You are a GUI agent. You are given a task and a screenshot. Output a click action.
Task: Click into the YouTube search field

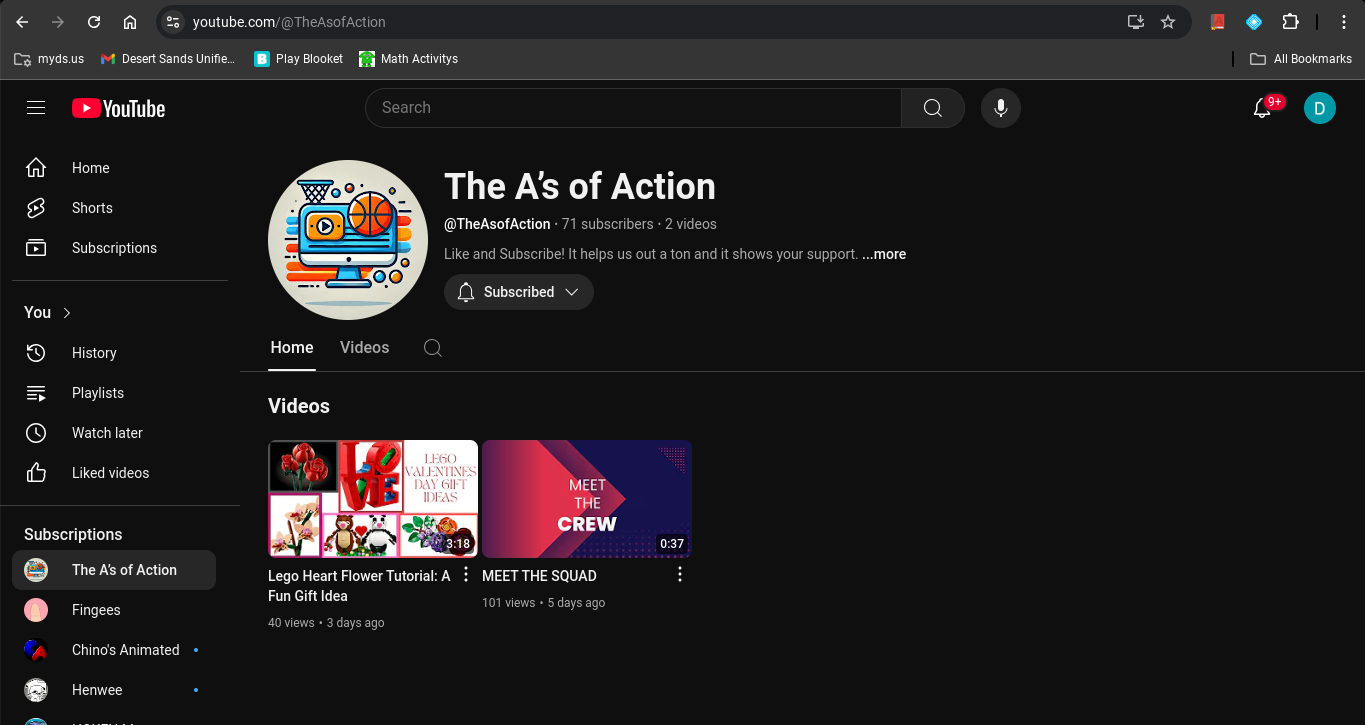click(633, 108)
